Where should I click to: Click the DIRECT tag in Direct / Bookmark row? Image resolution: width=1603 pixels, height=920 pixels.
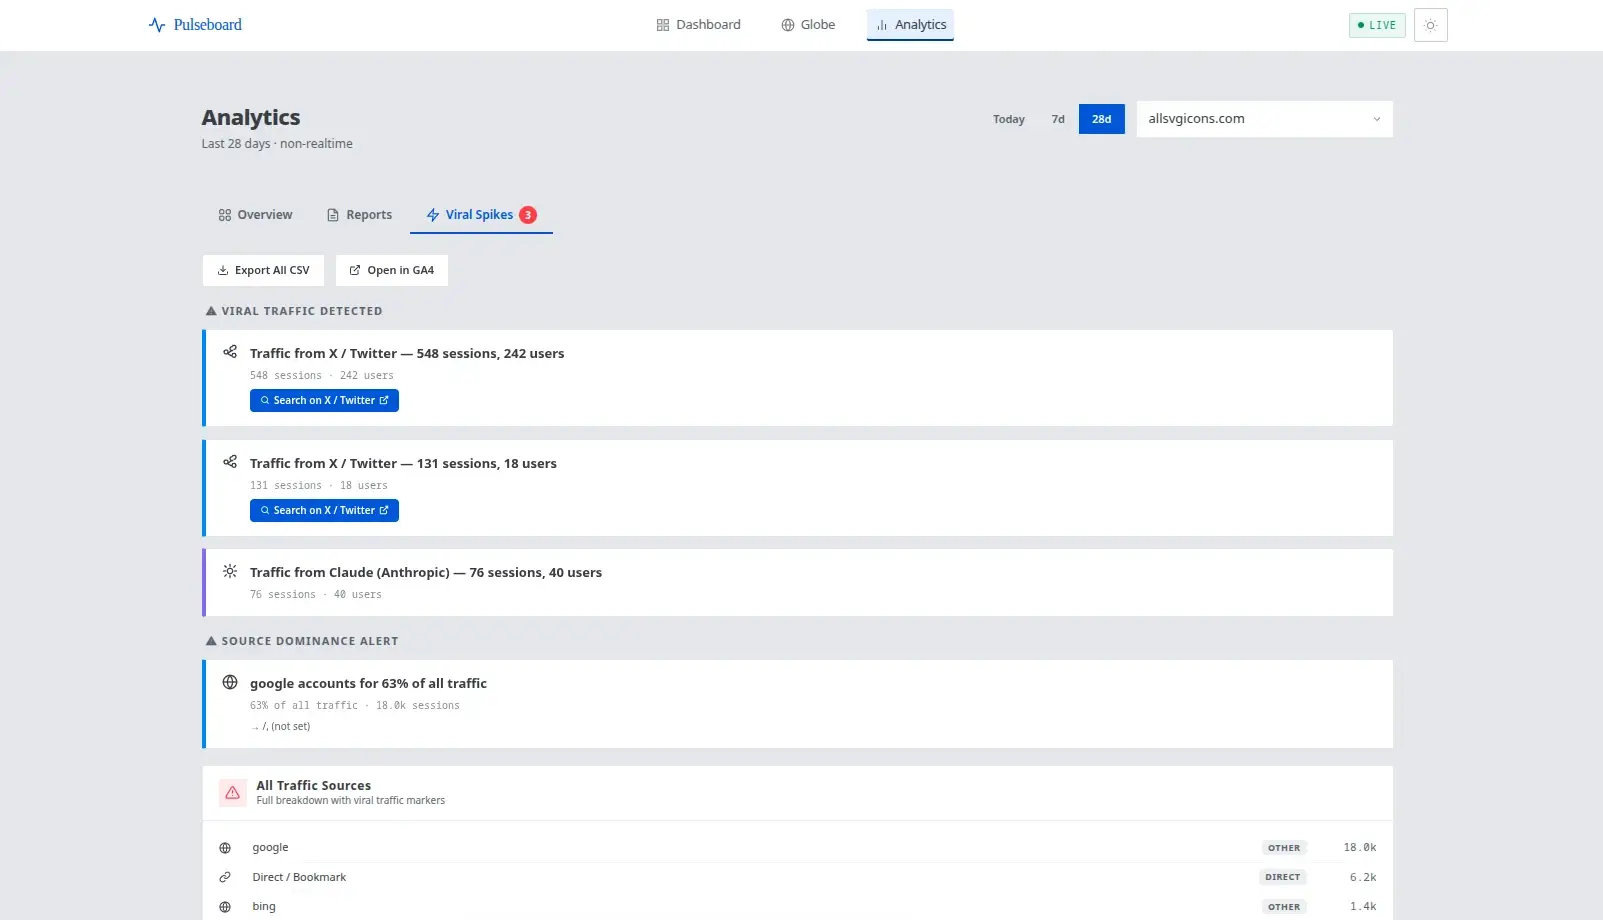click(x=1283, y=877)
